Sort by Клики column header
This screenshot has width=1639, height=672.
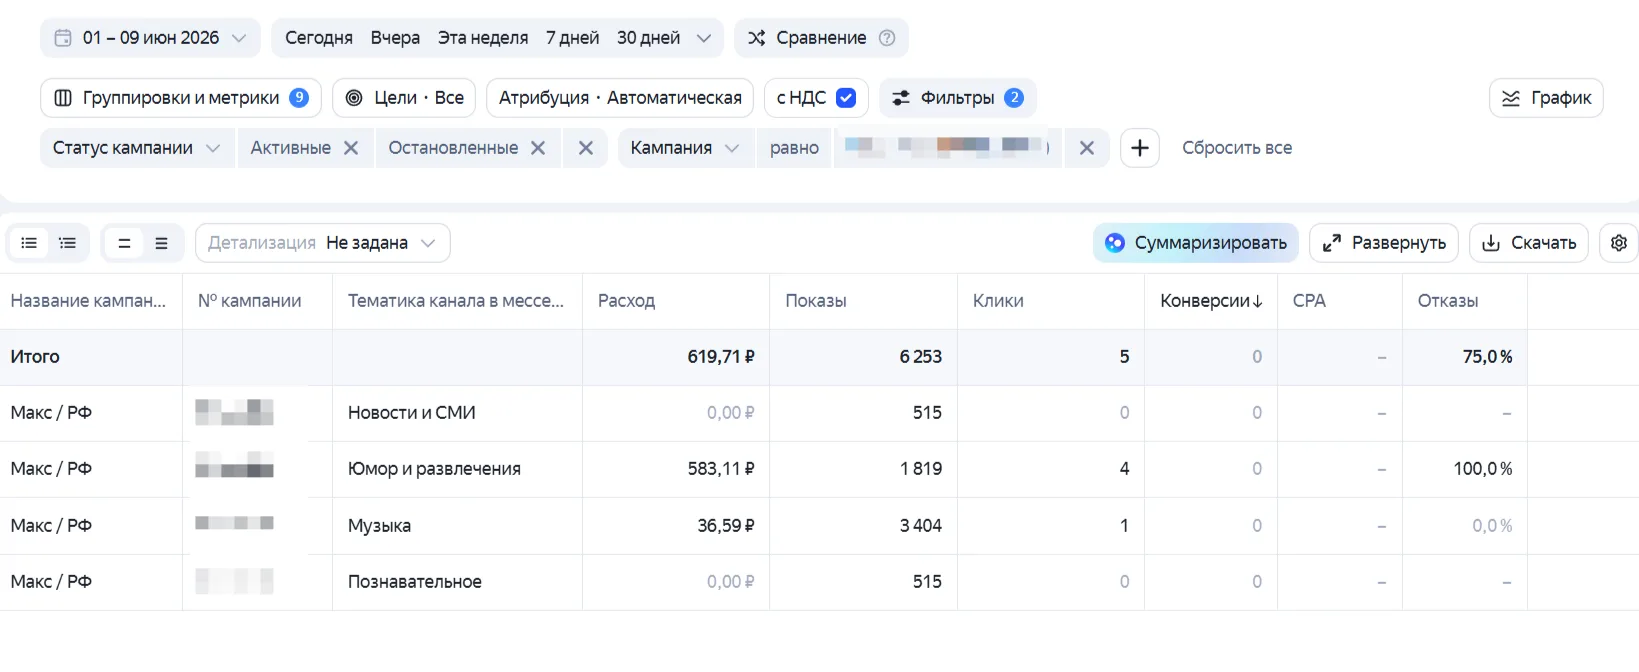[998, 301]
